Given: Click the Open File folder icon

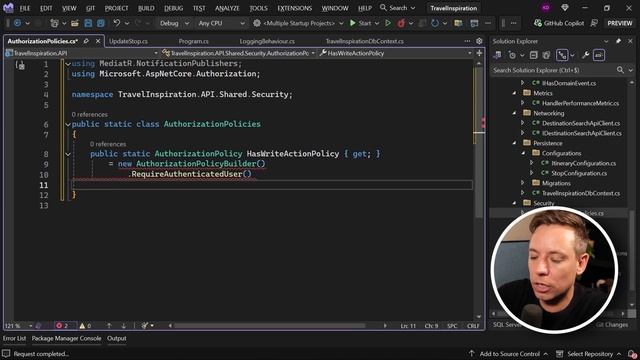Looking at the screenshot, I should [x=75, y=23].
